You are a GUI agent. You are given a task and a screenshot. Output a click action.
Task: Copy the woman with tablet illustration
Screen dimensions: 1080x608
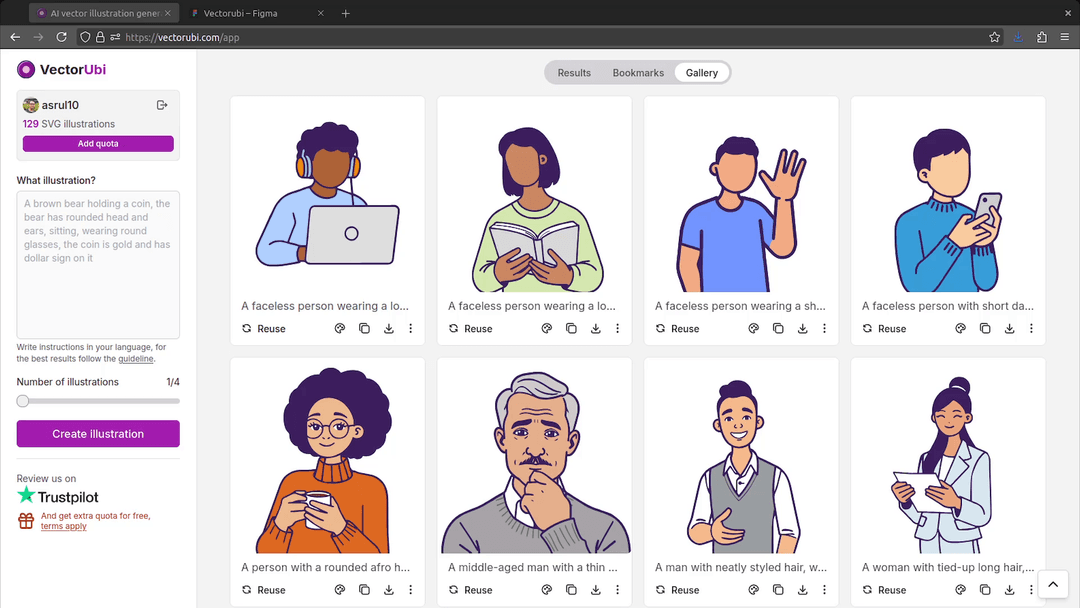[985, 590]
